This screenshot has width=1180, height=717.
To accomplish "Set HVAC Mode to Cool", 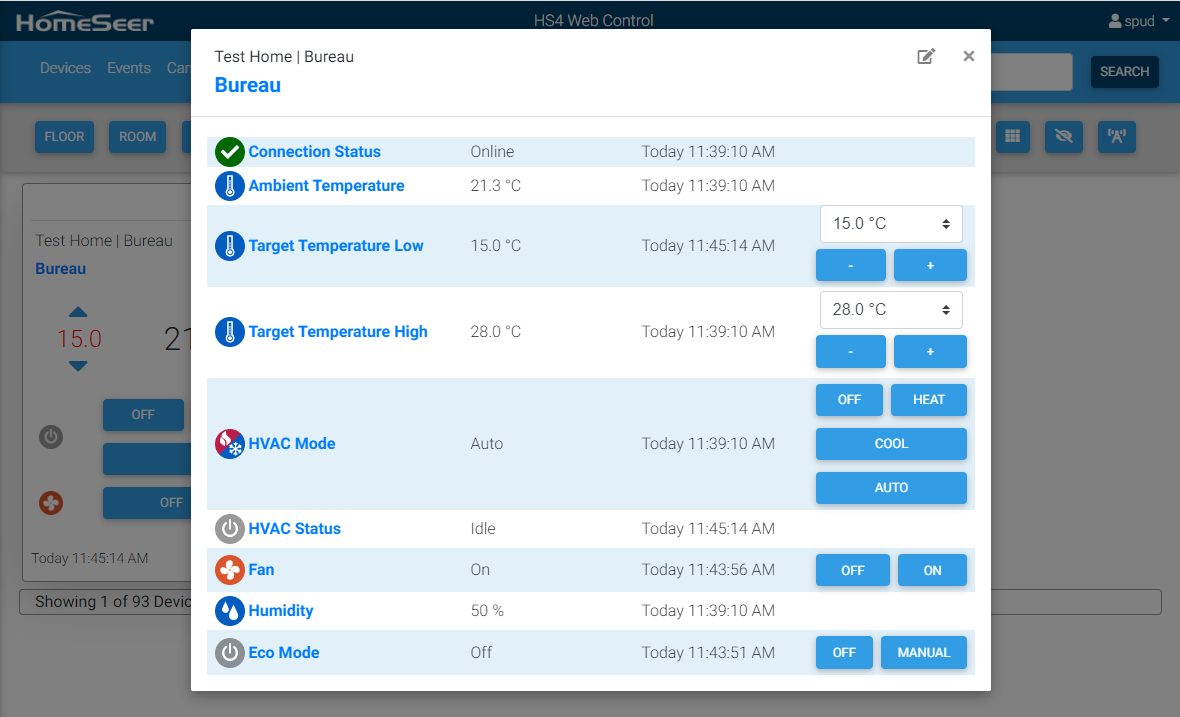I will click(891, 444).
